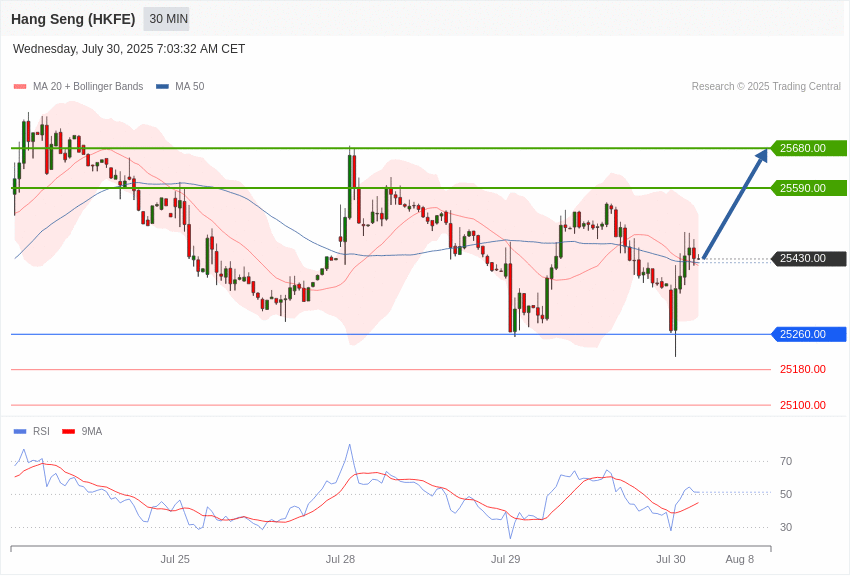Click the 25260.00 blue pivot label
The image size is (850, 576).
coord(808,334)
